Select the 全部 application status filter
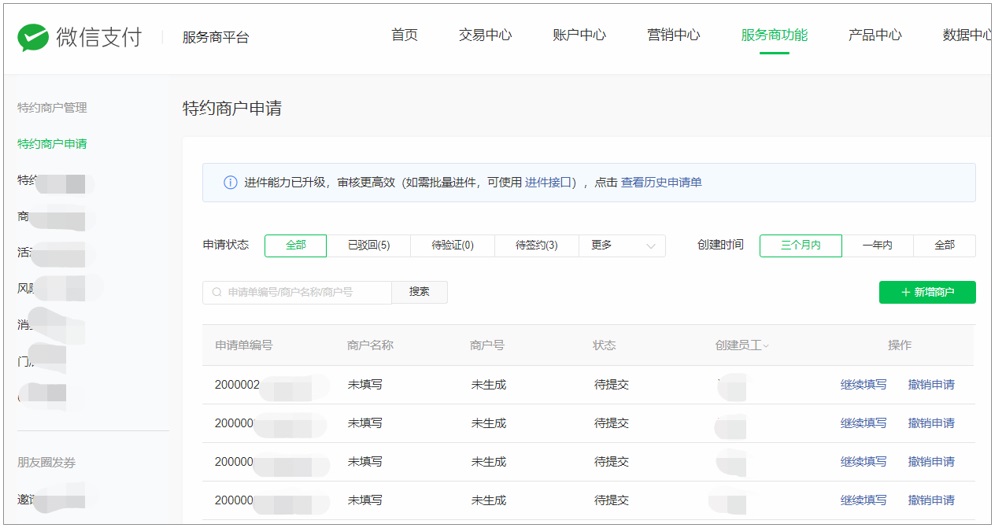997x529 pixels. pyautogui.click(x=295, y=245)
